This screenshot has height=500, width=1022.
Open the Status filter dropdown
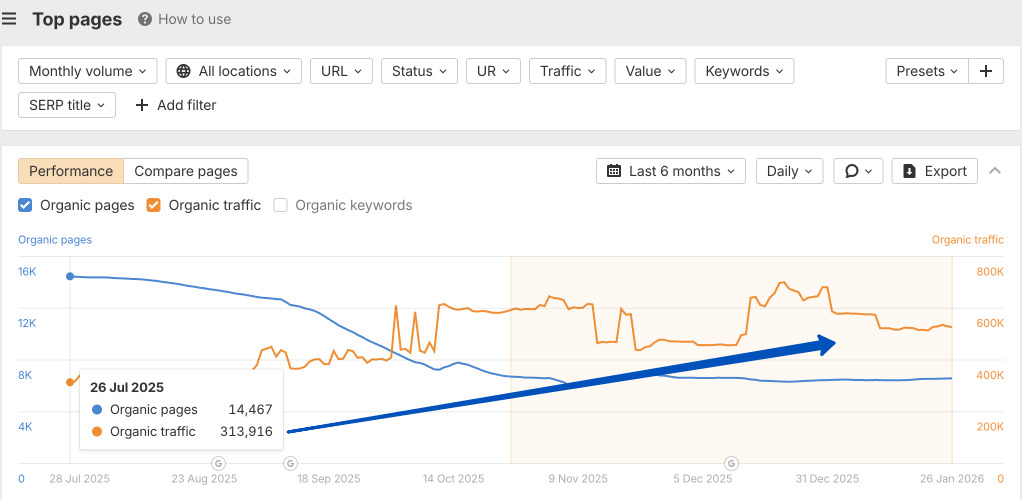coord(419,71)
